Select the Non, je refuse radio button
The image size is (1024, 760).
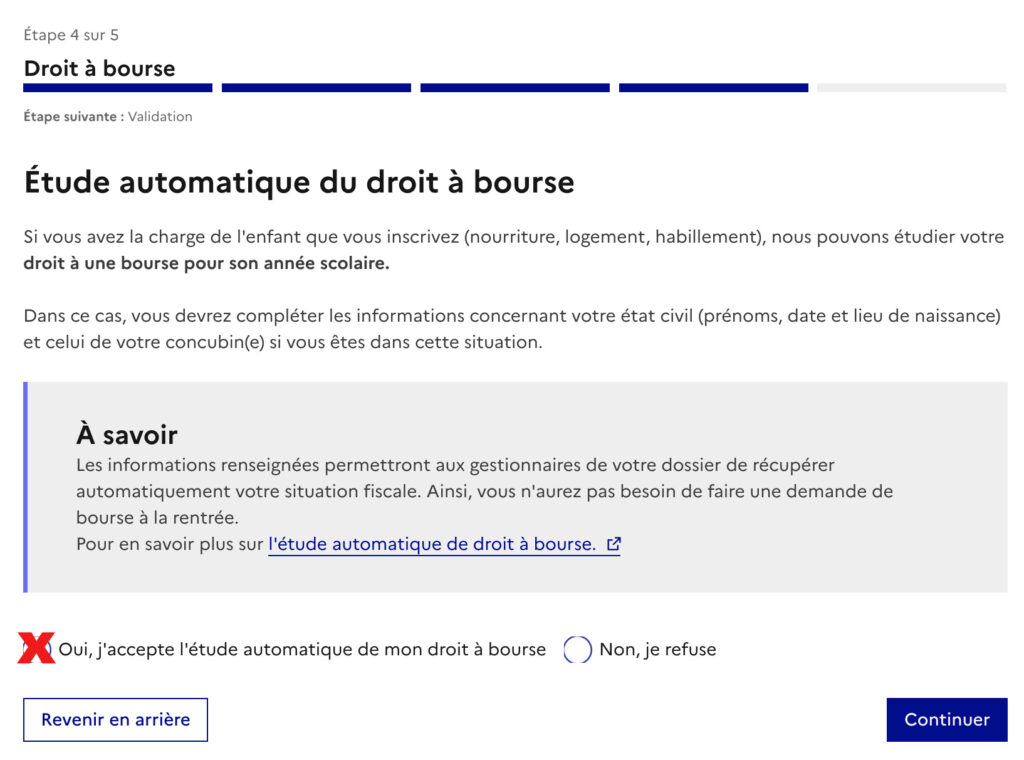577,650
